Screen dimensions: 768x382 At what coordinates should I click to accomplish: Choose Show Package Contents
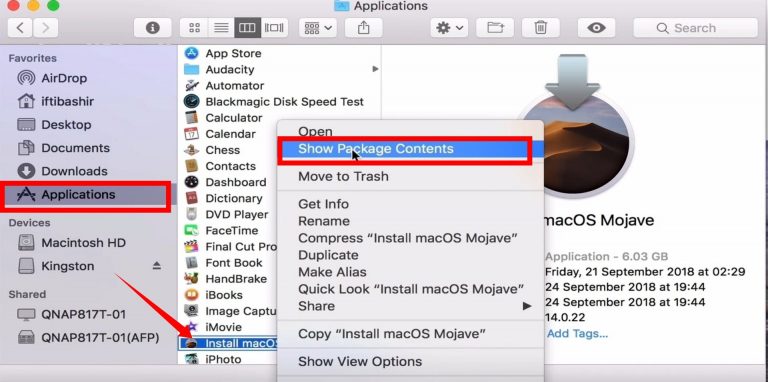pyautogui.click(x=410, y=149)
